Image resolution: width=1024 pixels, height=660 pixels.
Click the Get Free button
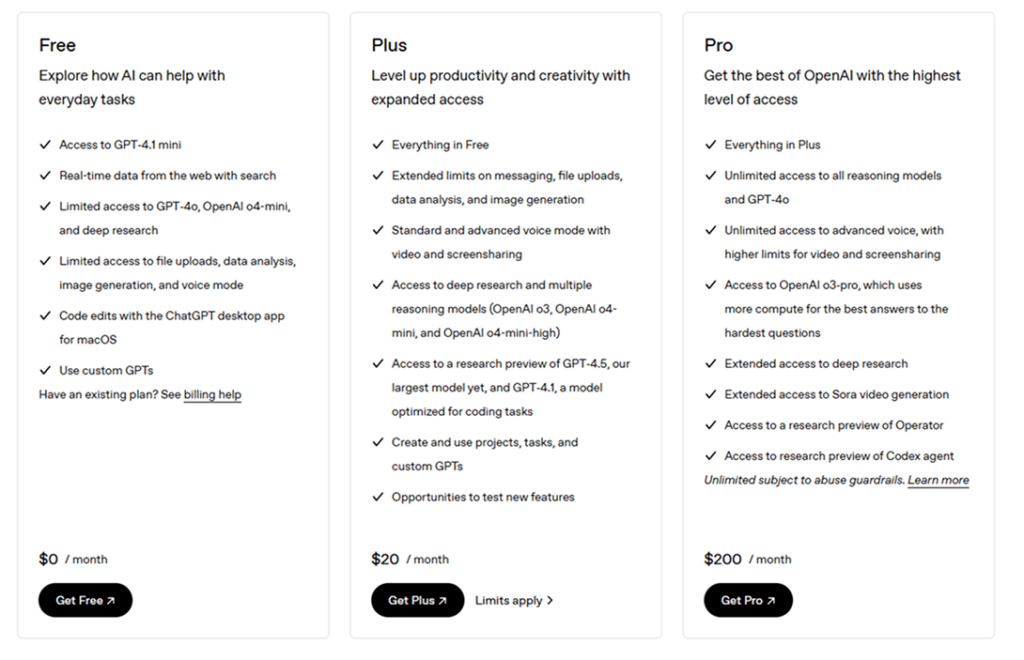click(x=85, y=600)
